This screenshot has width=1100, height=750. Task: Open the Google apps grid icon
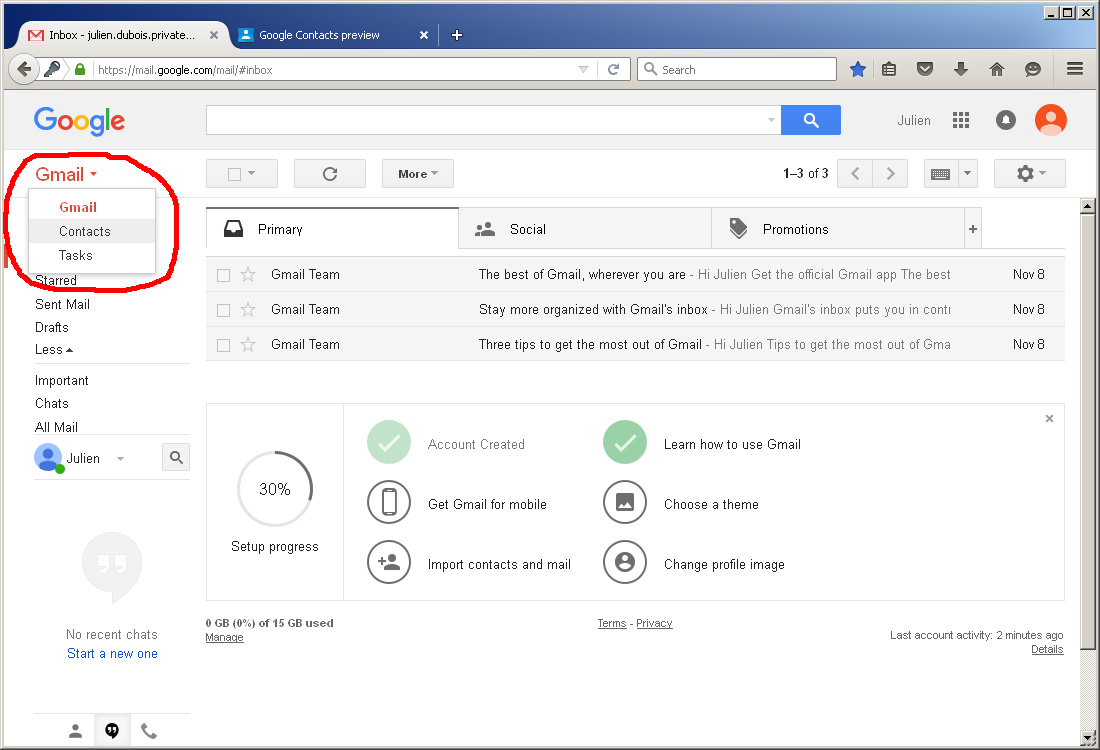[x=961, y=120]
